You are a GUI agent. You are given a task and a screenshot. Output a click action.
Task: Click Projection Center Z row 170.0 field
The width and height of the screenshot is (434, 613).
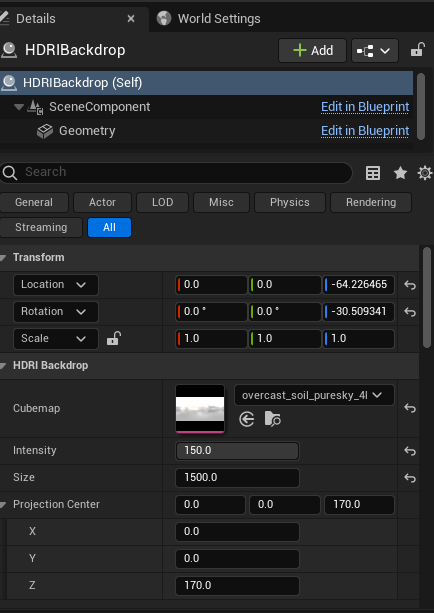(x=237, y=585)
